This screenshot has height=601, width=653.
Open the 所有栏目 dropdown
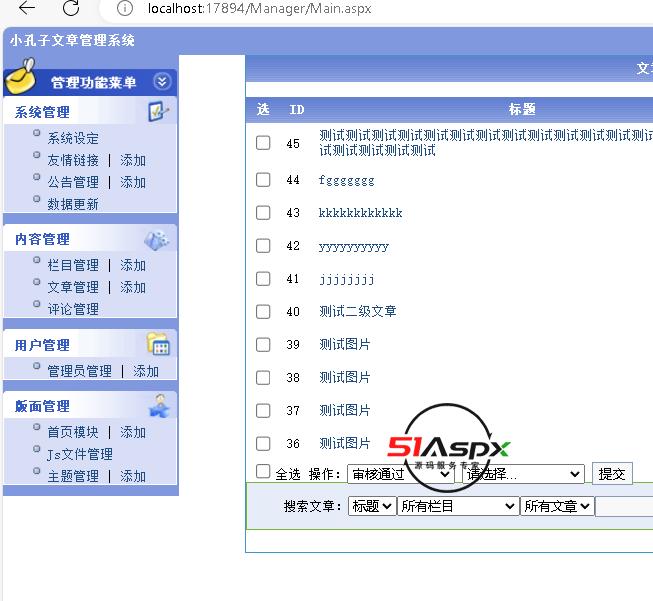458,506
